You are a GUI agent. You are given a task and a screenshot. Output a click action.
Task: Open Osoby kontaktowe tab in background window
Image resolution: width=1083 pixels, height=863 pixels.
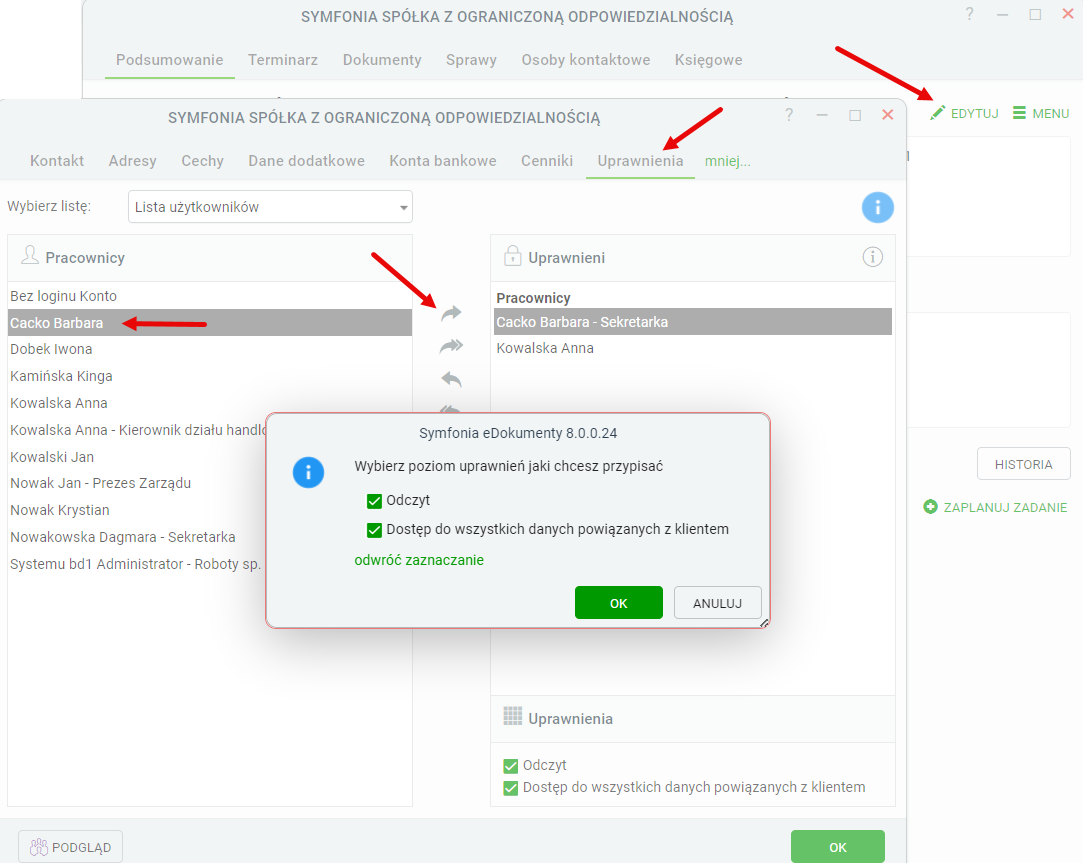(x=586, y=60)
